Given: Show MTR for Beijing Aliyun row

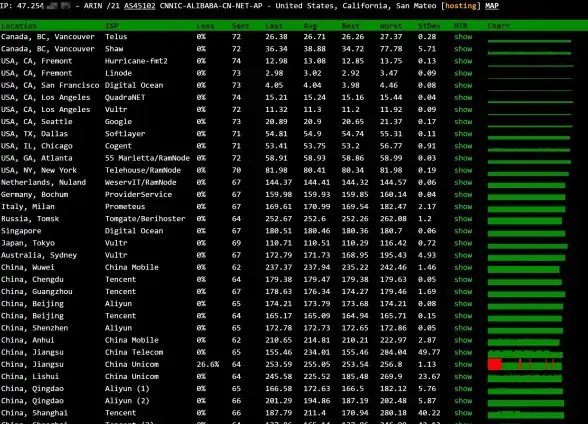Looking at the screenshot, I should pyautogui.click(x=463, y=303).
